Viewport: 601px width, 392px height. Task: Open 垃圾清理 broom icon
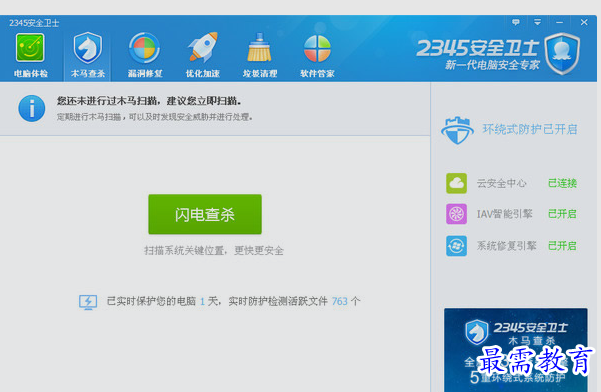(259, 48)
